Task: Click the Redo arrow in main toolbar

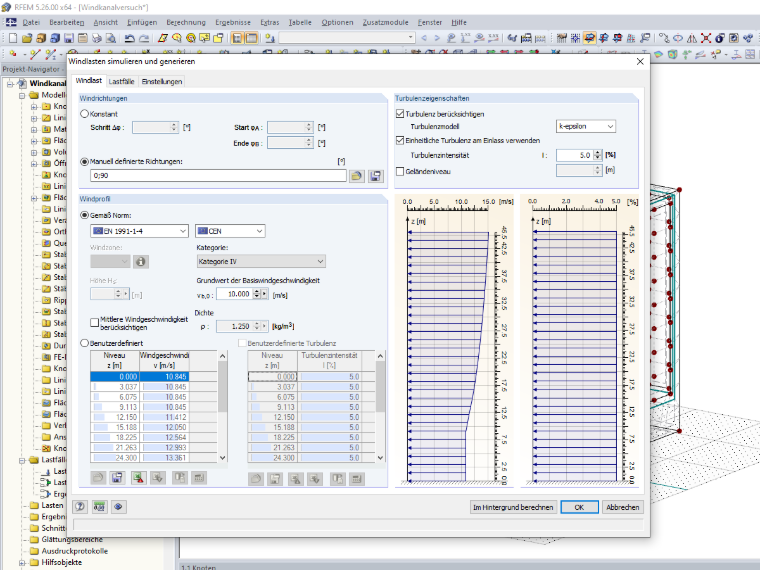Action: click(x=144, y=38)
